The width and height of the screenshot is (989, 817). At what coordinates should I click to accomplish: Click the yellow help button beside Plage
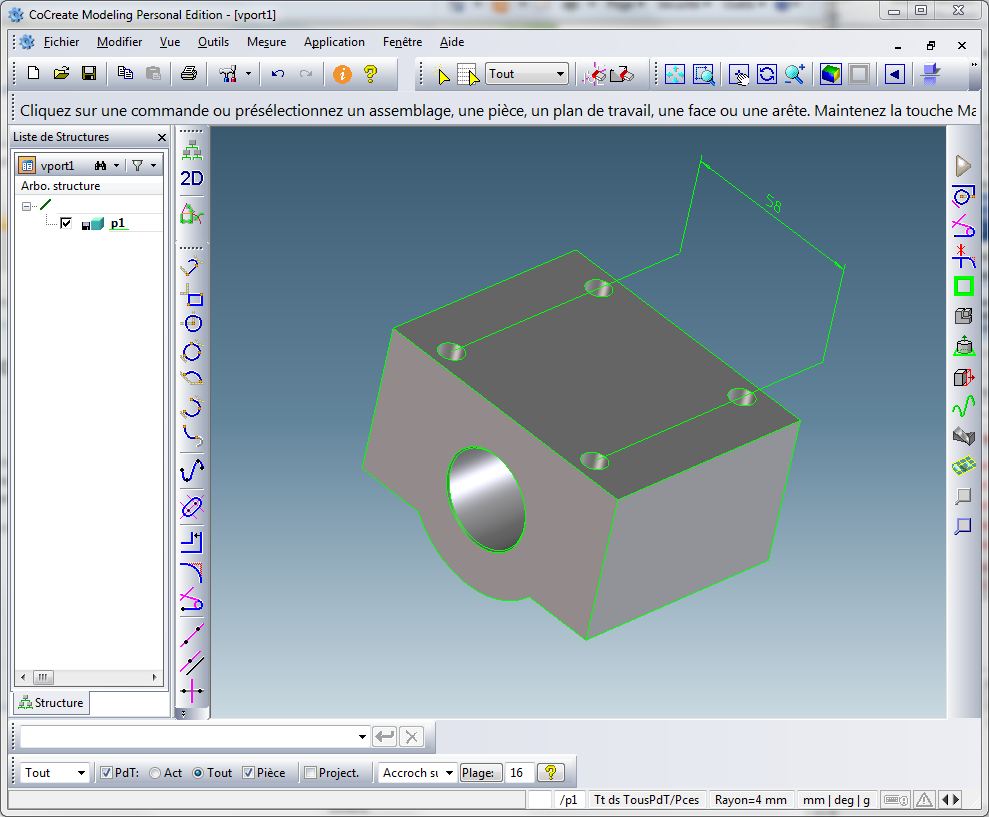coord(551,772)
